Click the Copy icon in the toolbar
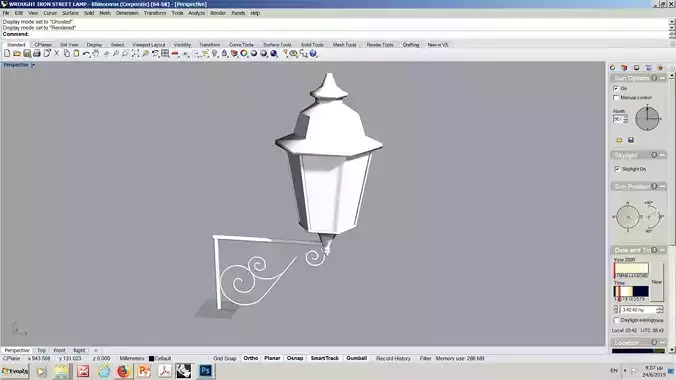 pyautogui.click(x=66, y=53)
